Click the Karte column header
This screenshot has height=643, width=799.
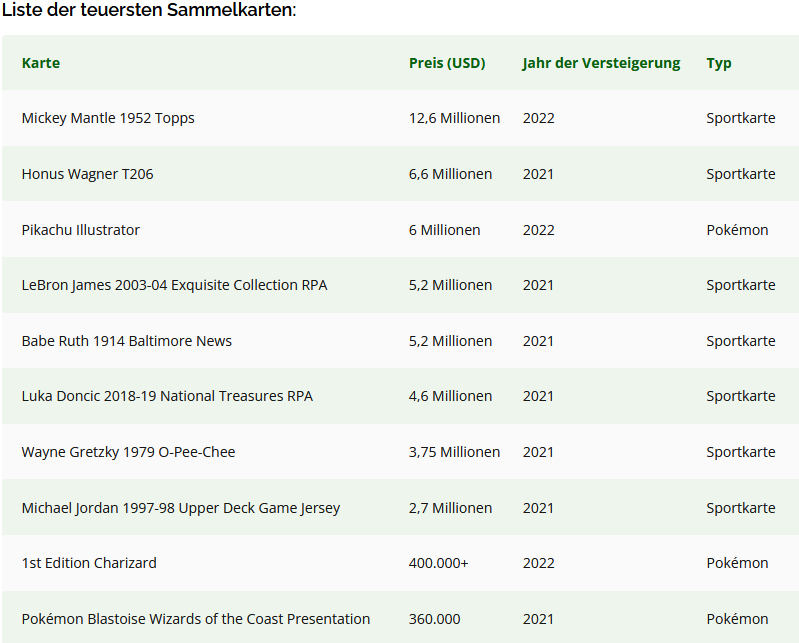(41, 63)
